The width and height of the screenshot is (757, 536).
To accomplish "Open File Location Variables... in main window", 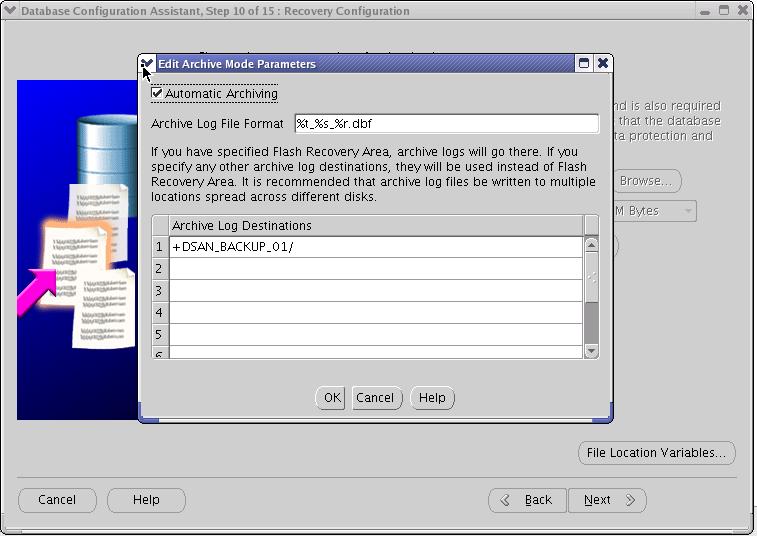I will tap(657, 453).
